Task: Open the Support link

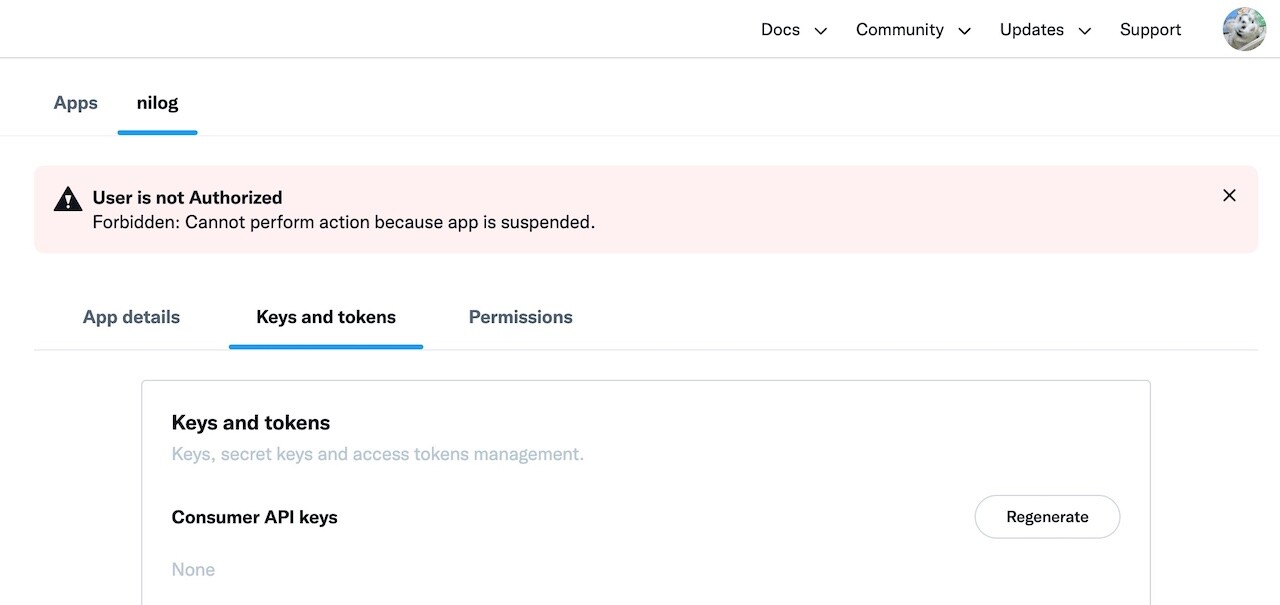Action: pyautogui.click(x=1150, y=30)
